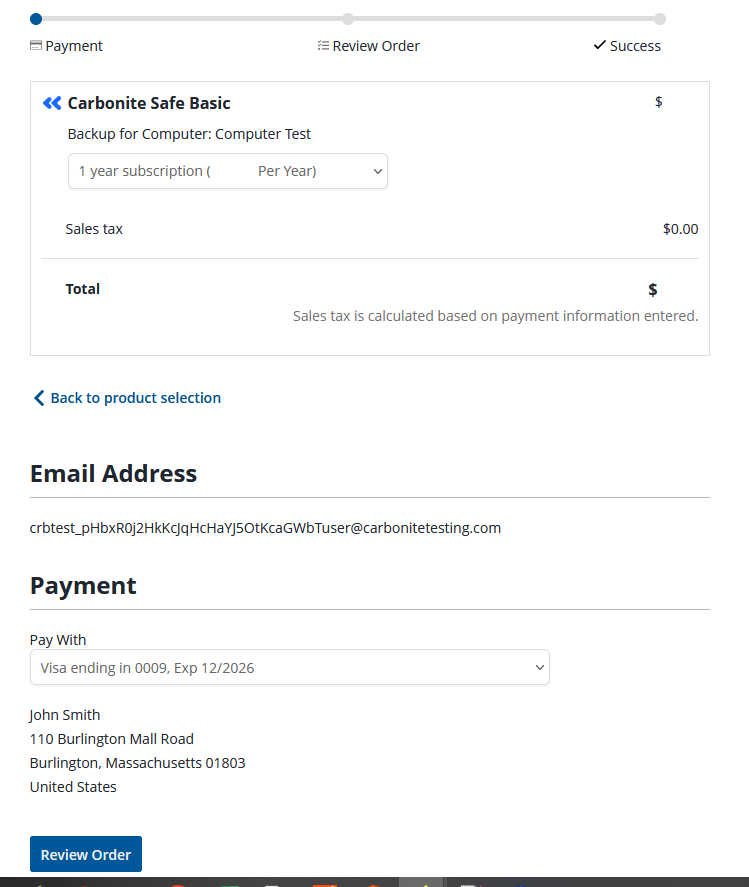Click progress bar between Payment and Review Order
Screen dimensions: 749x887
192,18
